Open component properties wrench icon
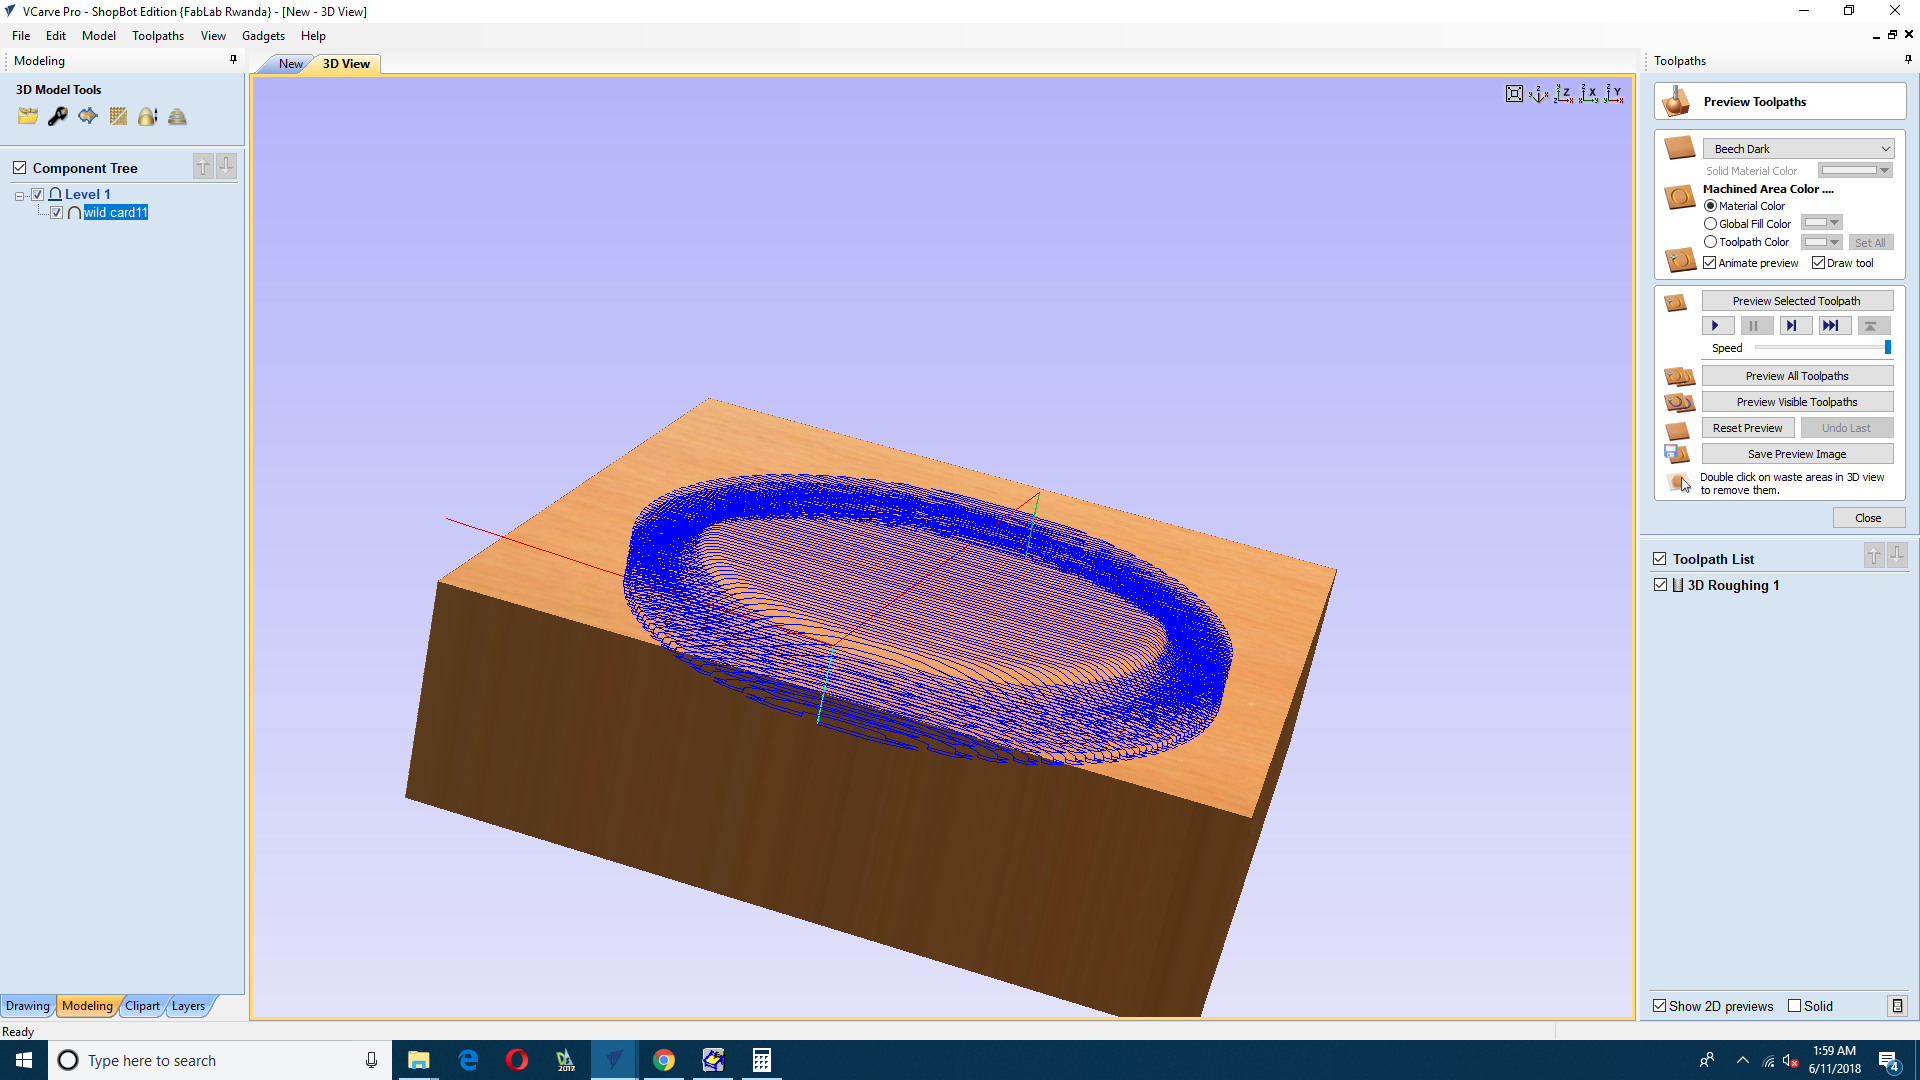1920x1080 pixels. point(57,116)
